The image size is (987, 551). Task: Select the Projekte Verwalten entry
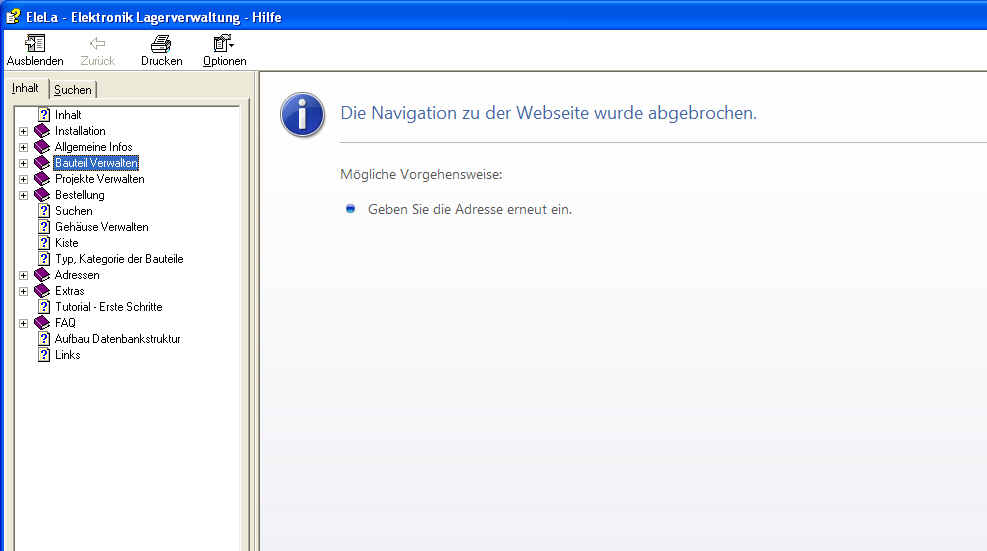99,179
